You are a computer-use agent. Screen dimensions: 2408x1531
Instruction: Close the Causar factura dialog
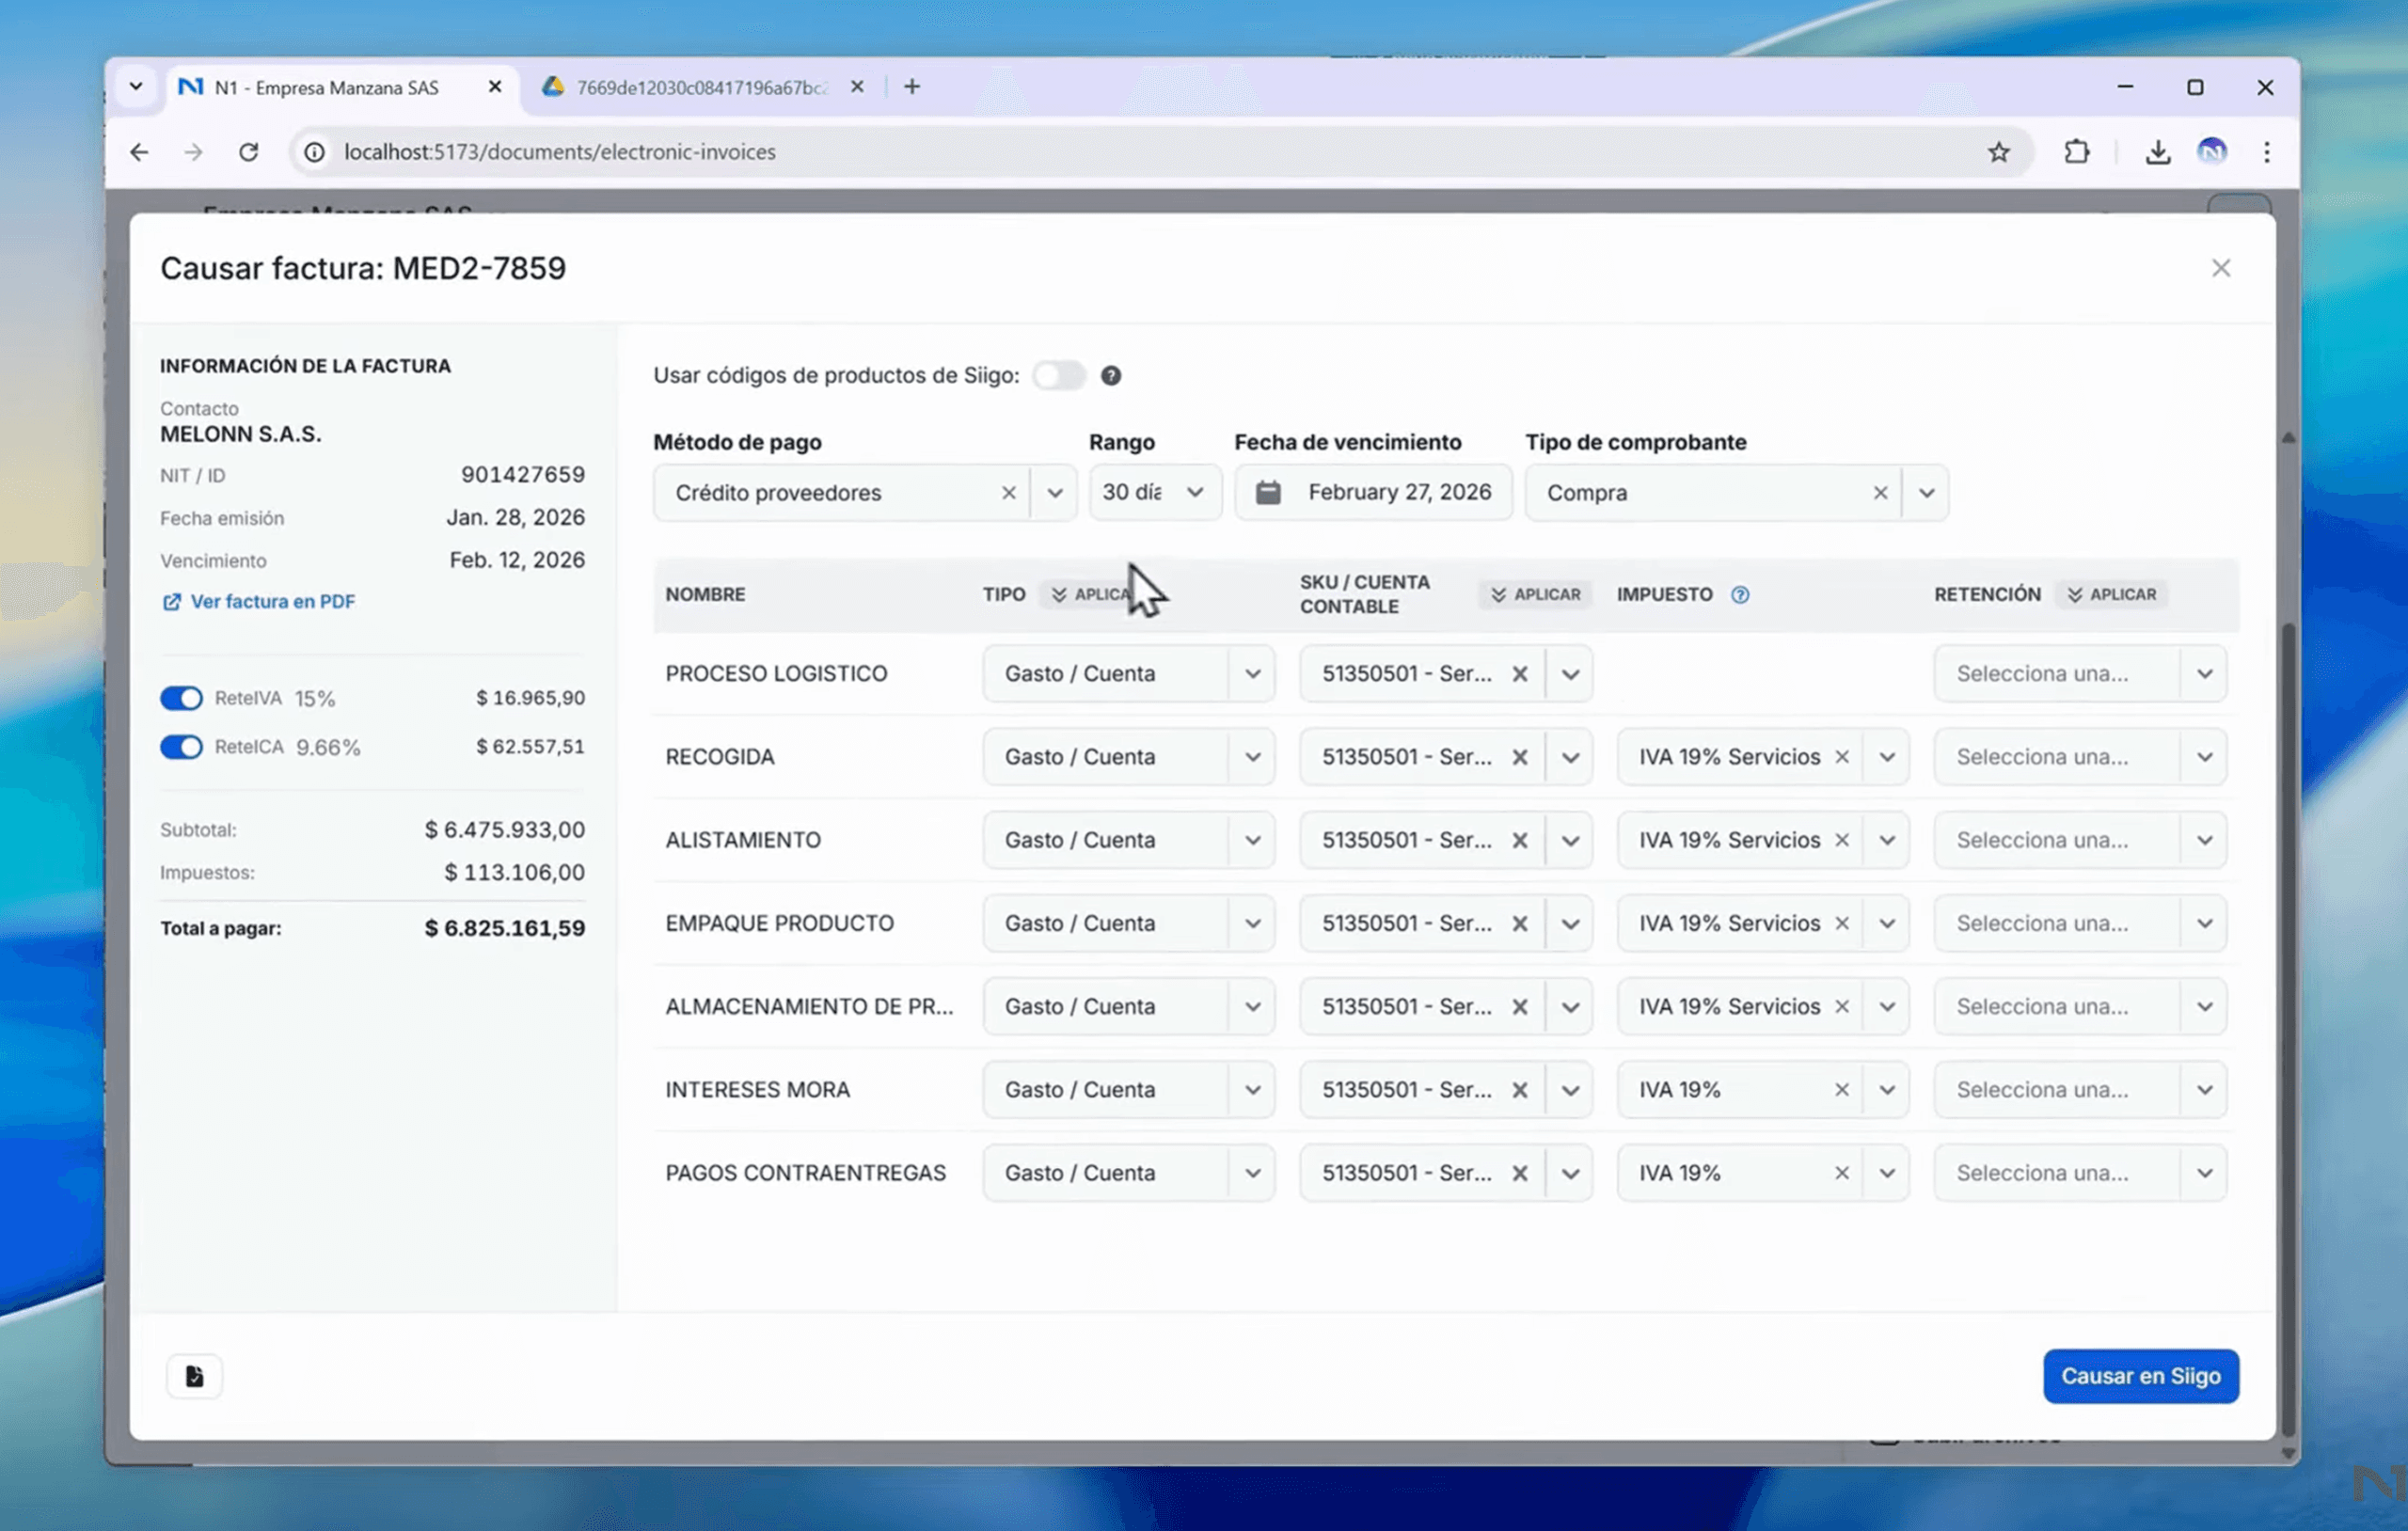point(2220,268)
